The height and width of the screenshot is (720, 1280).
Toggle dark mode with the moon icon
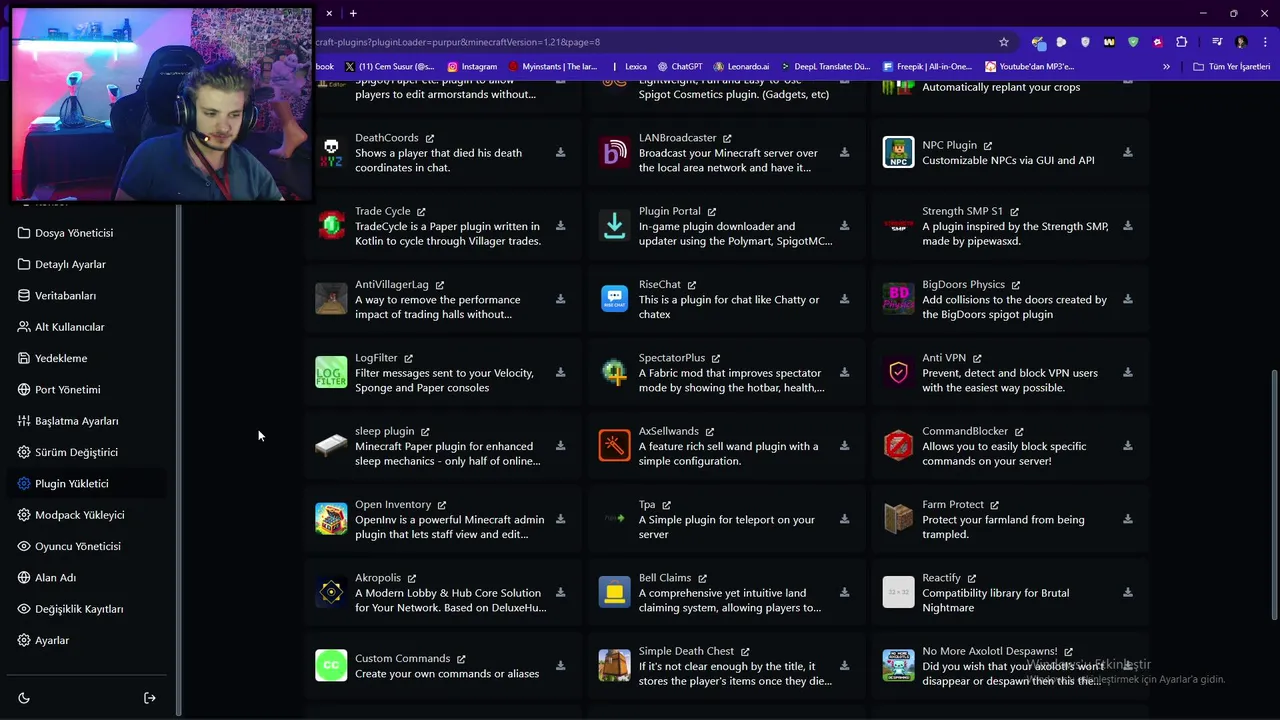(24, 698)
